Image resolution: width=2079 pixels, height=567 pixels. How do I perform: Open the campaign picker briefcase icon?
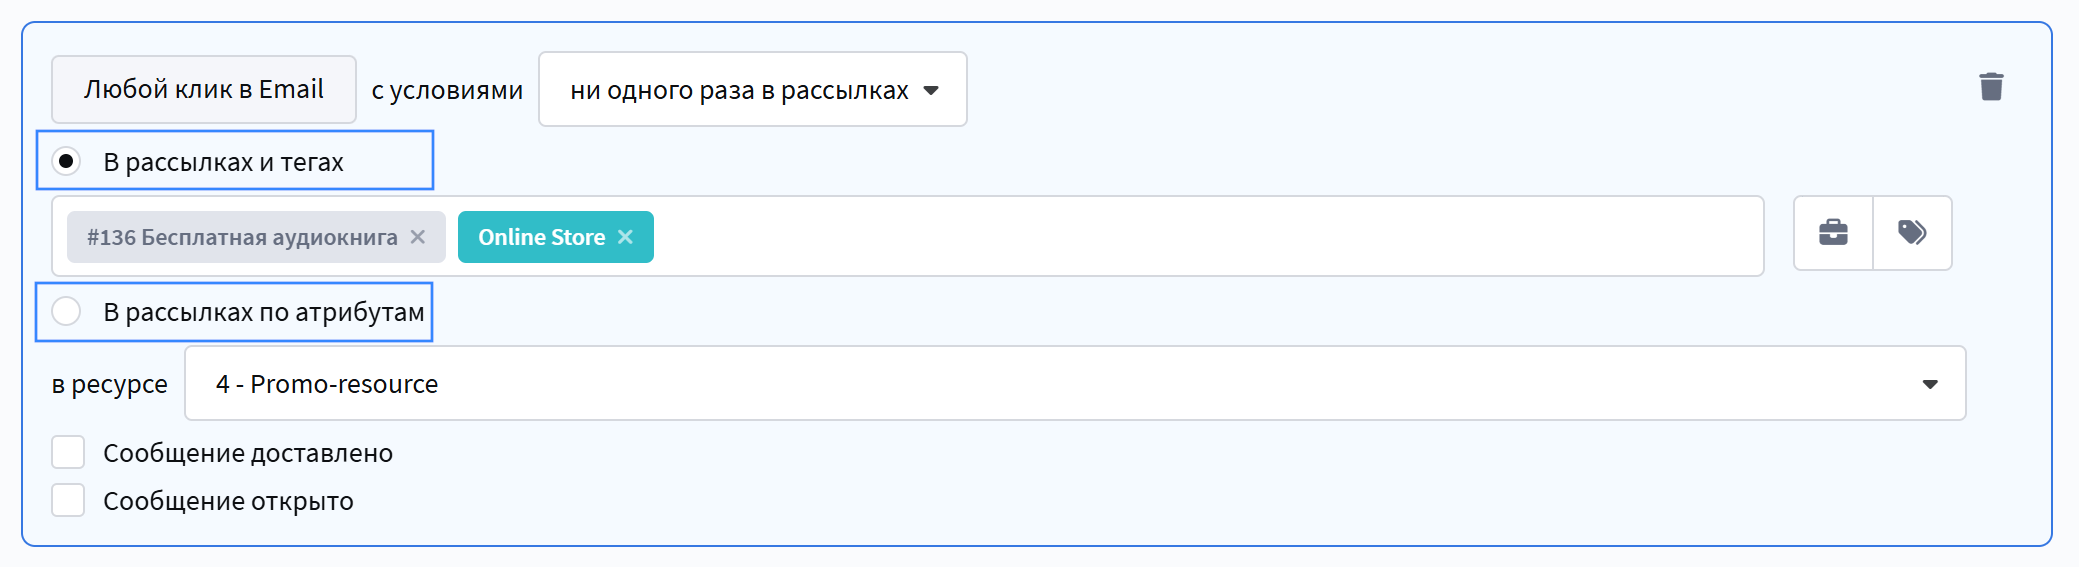pos(1833,233)
